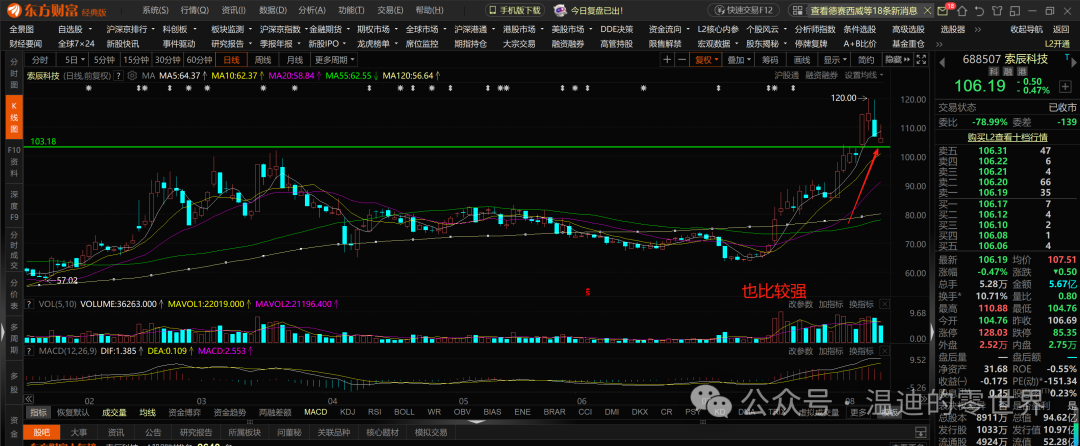Click 改参数 in VOL panel
The width and height of the screenshot is (1080, 446).
(800, 304)
